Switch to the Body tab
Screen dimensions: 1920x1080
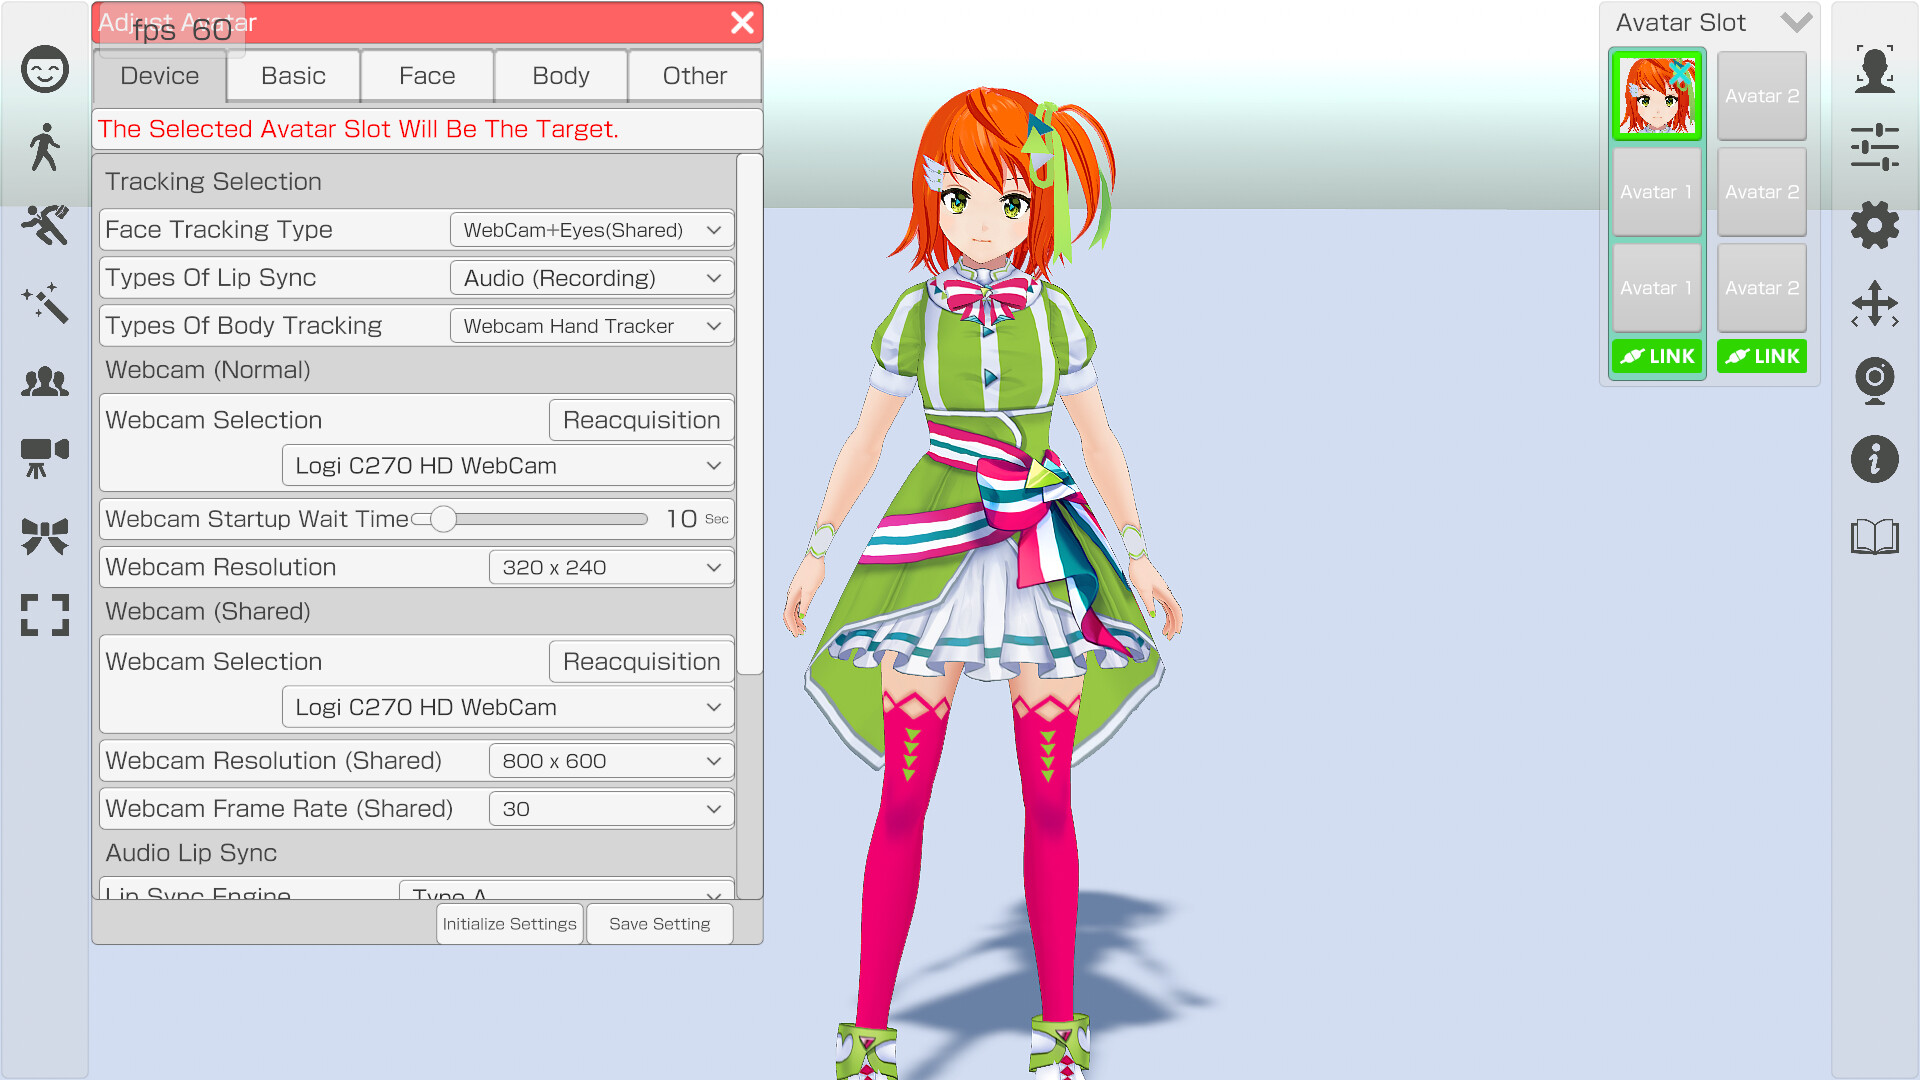(x=560, y=75)
